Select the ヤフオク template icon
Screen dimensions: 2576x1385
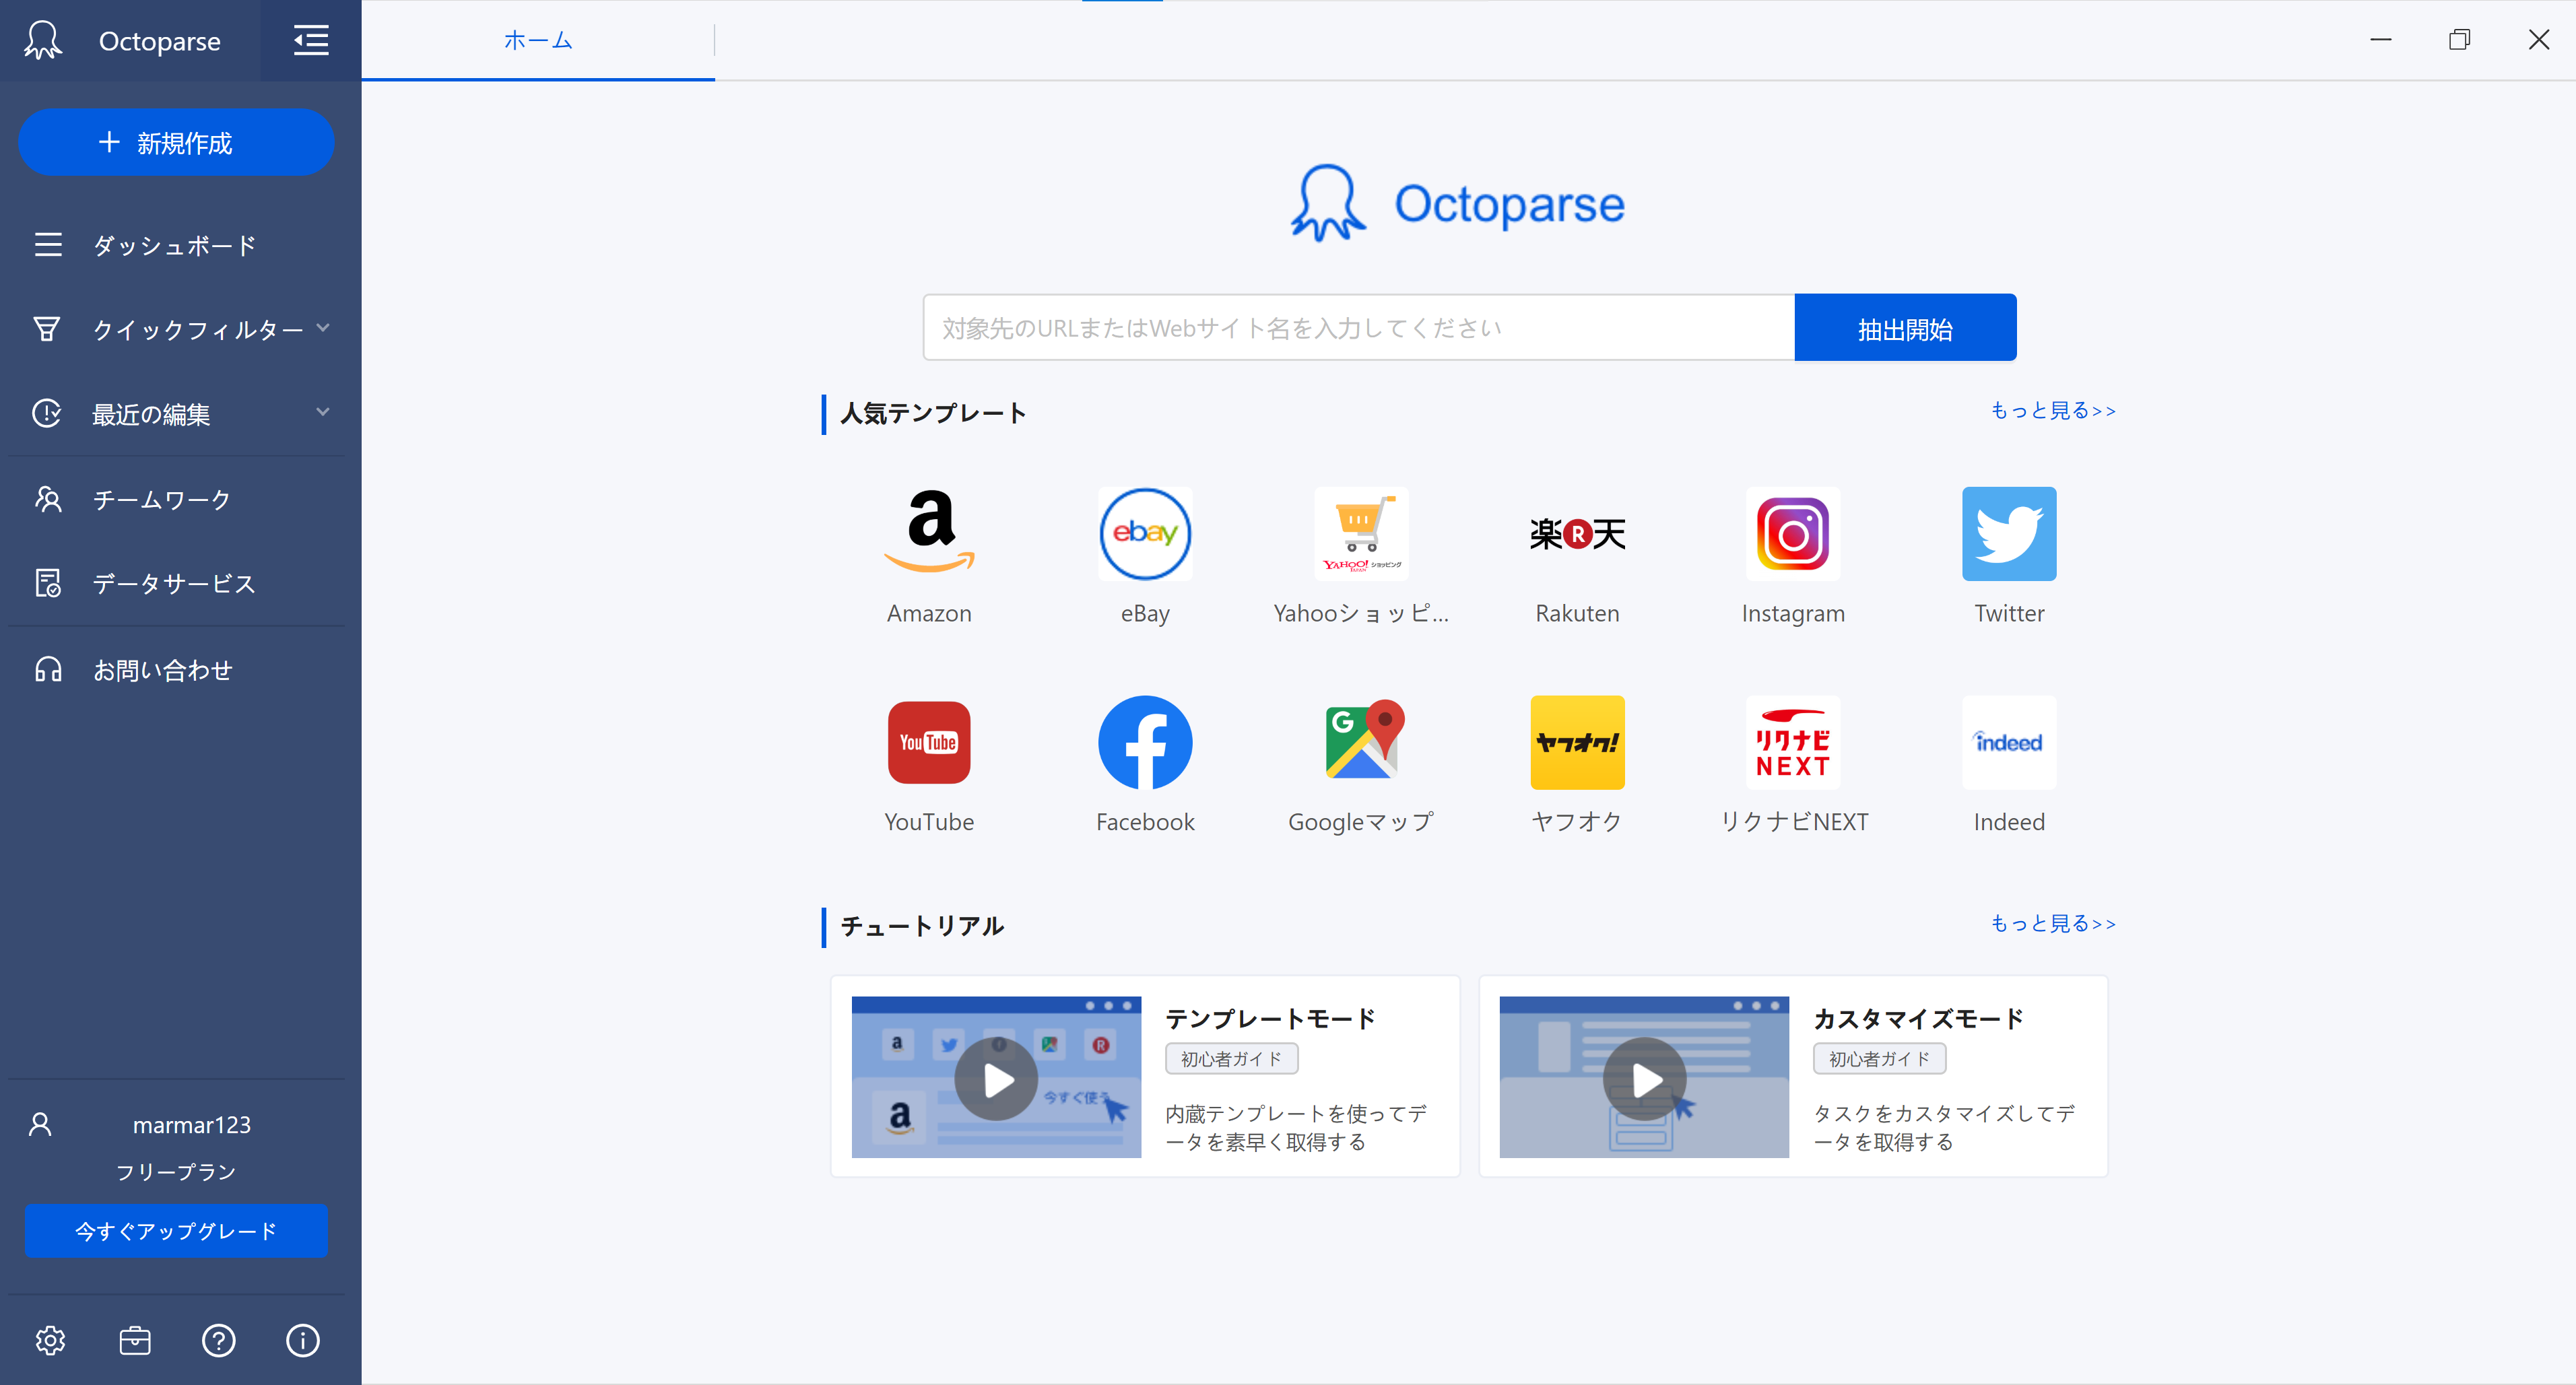coord(1577,742)
